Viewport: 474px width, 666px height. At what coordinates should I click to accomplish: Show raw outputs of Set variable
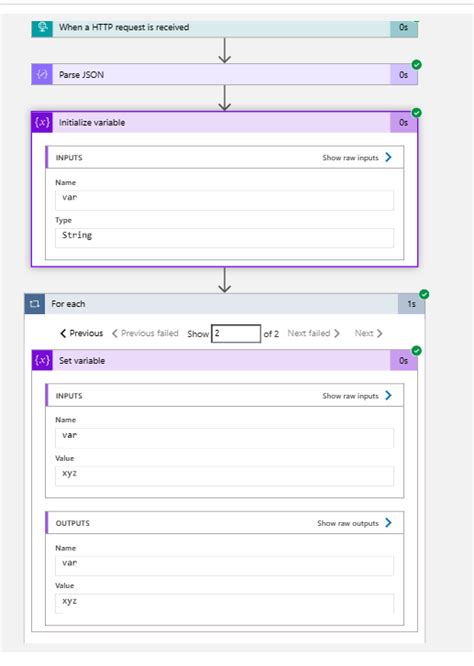(354, 523)
